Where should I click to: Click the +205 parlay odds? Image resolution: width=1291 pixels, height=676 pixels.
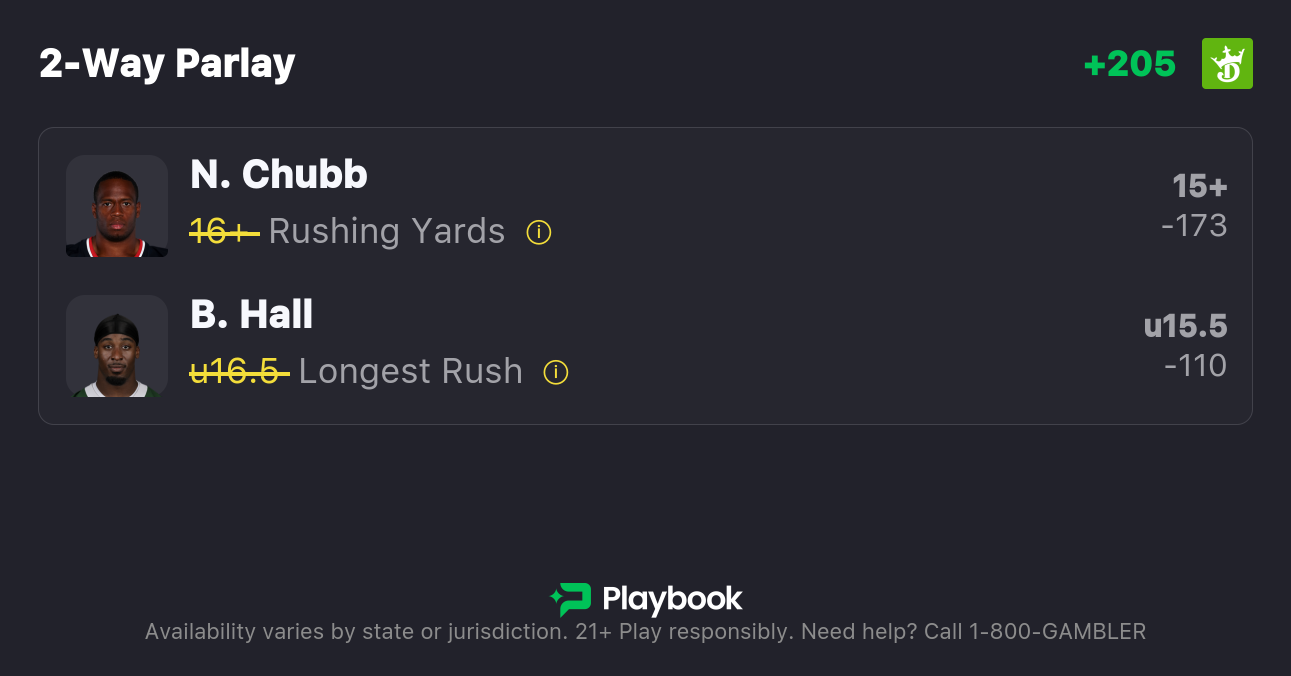click(1130, 64)
